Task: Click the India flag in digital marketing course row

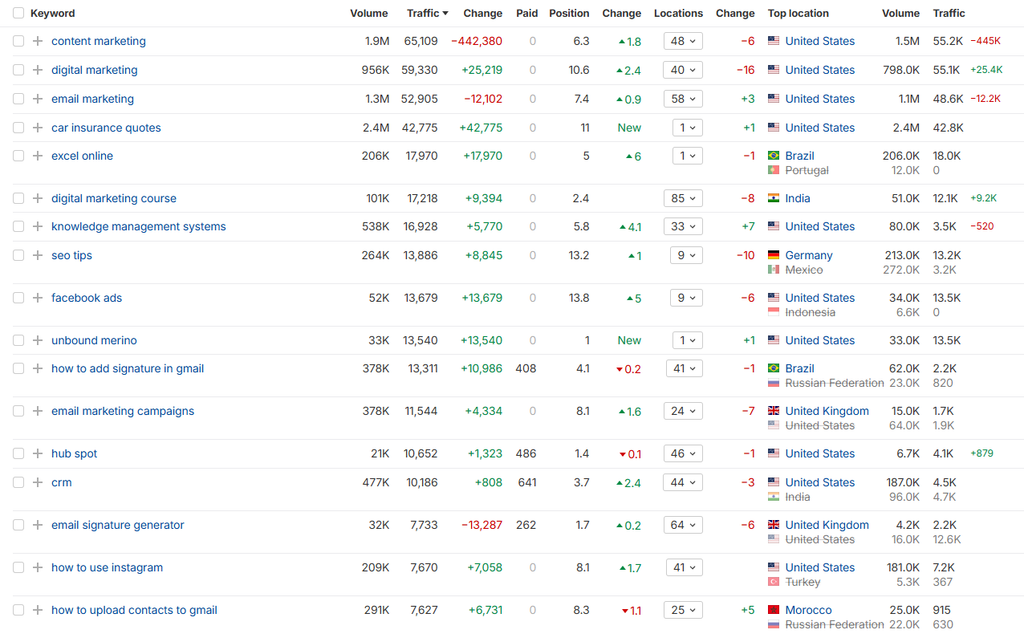Action: (x=773, y=198)
